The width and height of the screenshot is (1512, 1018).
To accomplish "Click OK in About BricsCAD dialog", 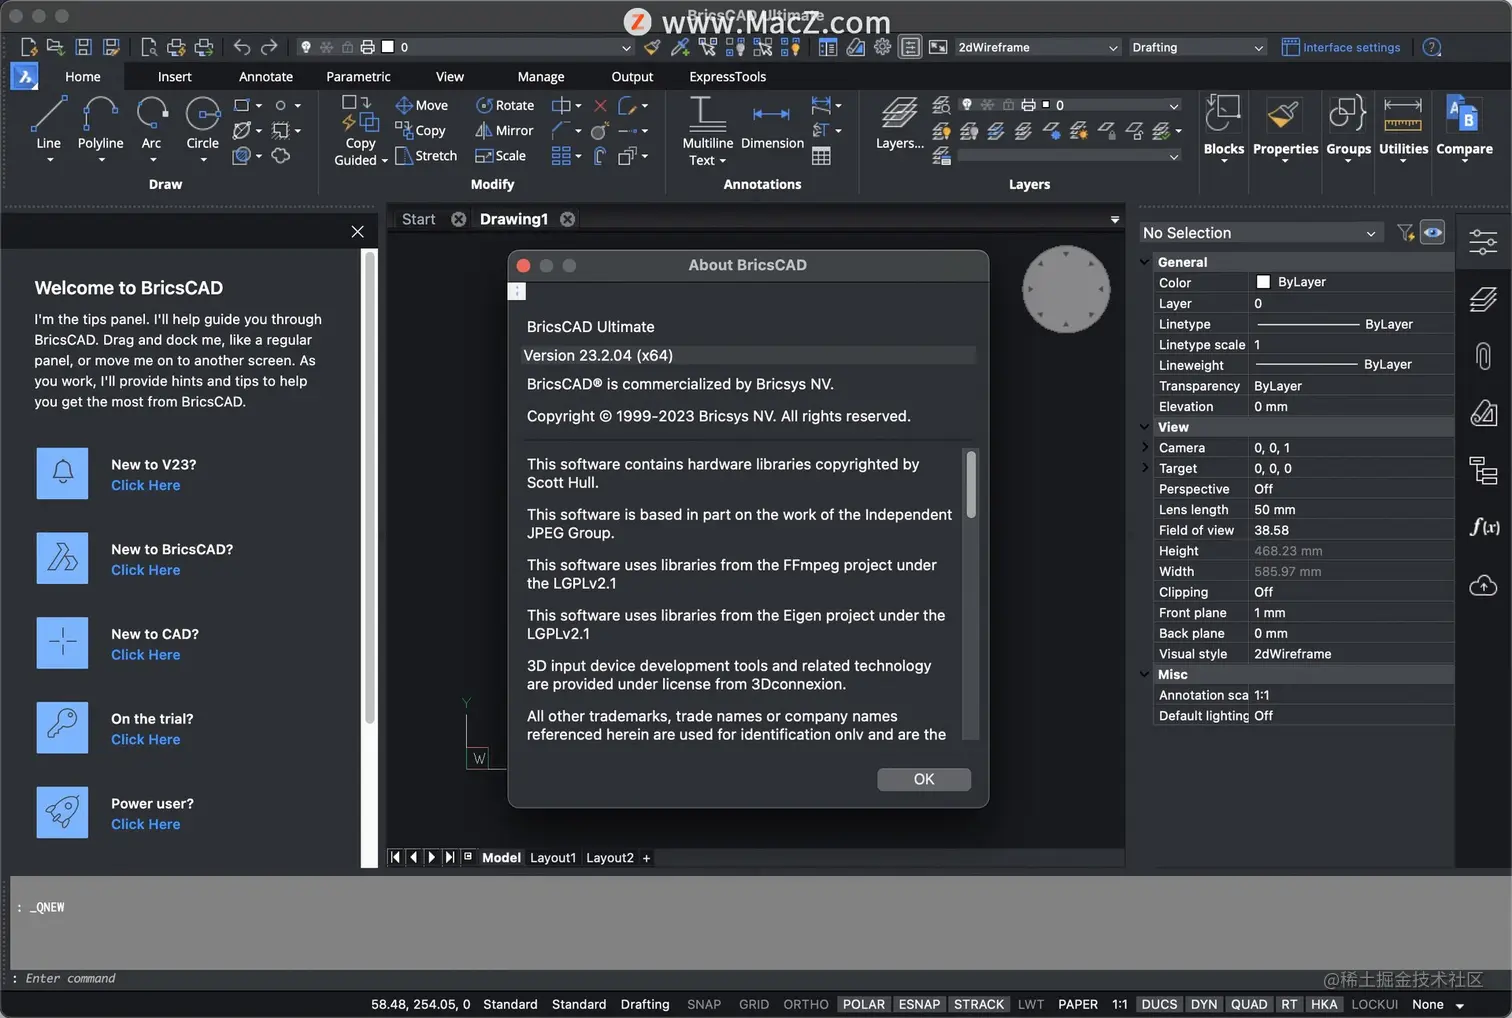I will [x=924, y=779].
